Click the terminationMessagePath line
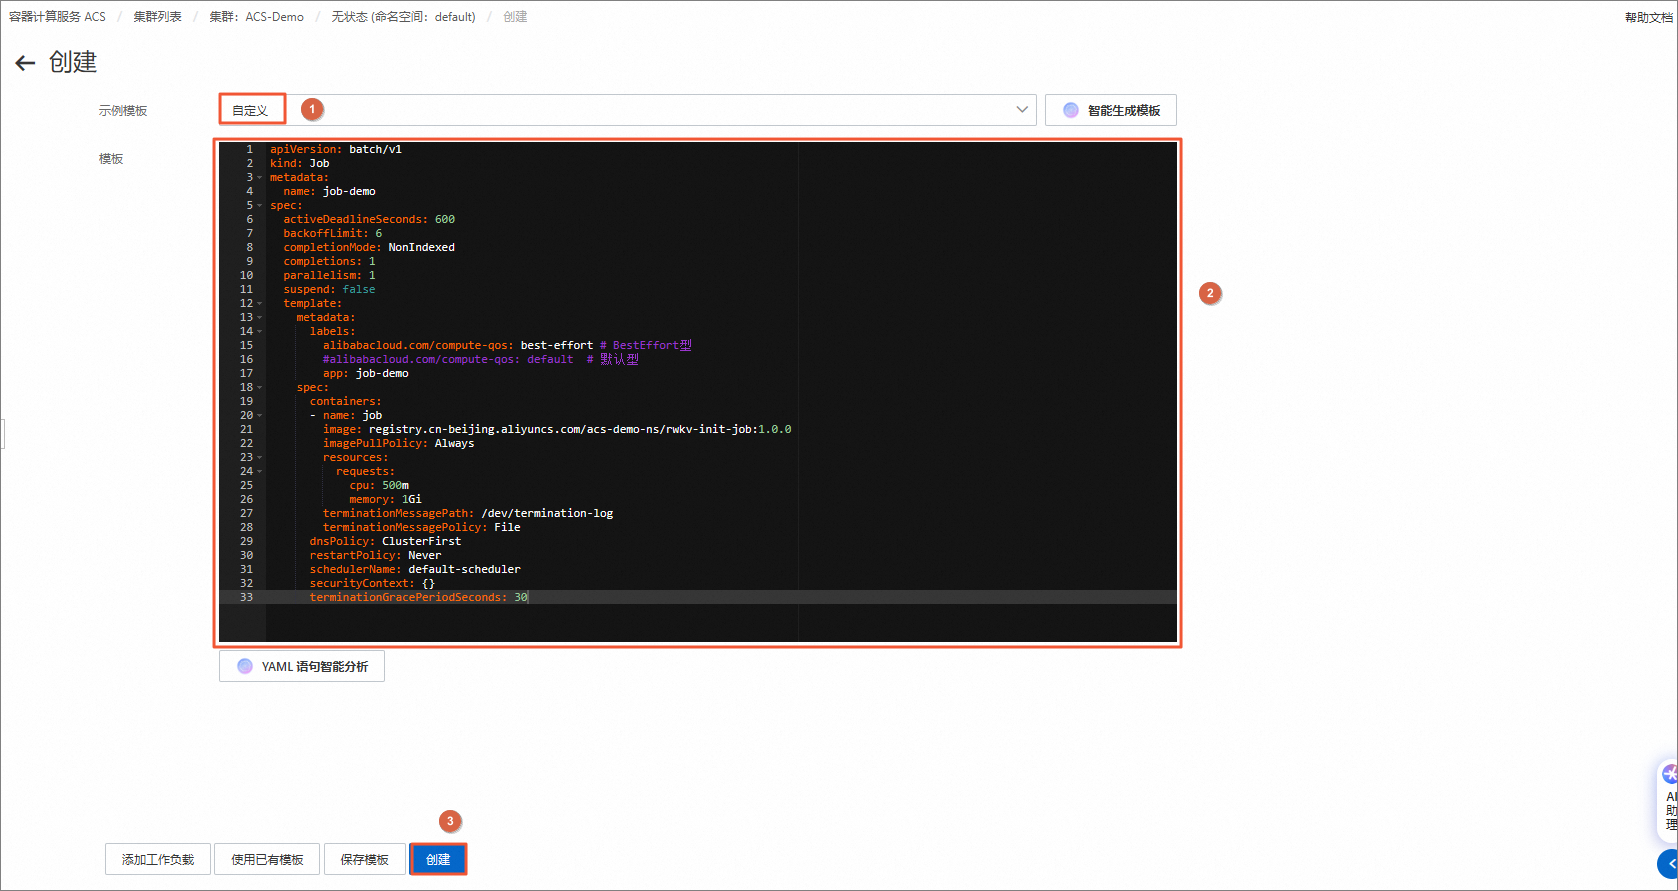This screenshot has width=1678, height=891. (468, 514)
